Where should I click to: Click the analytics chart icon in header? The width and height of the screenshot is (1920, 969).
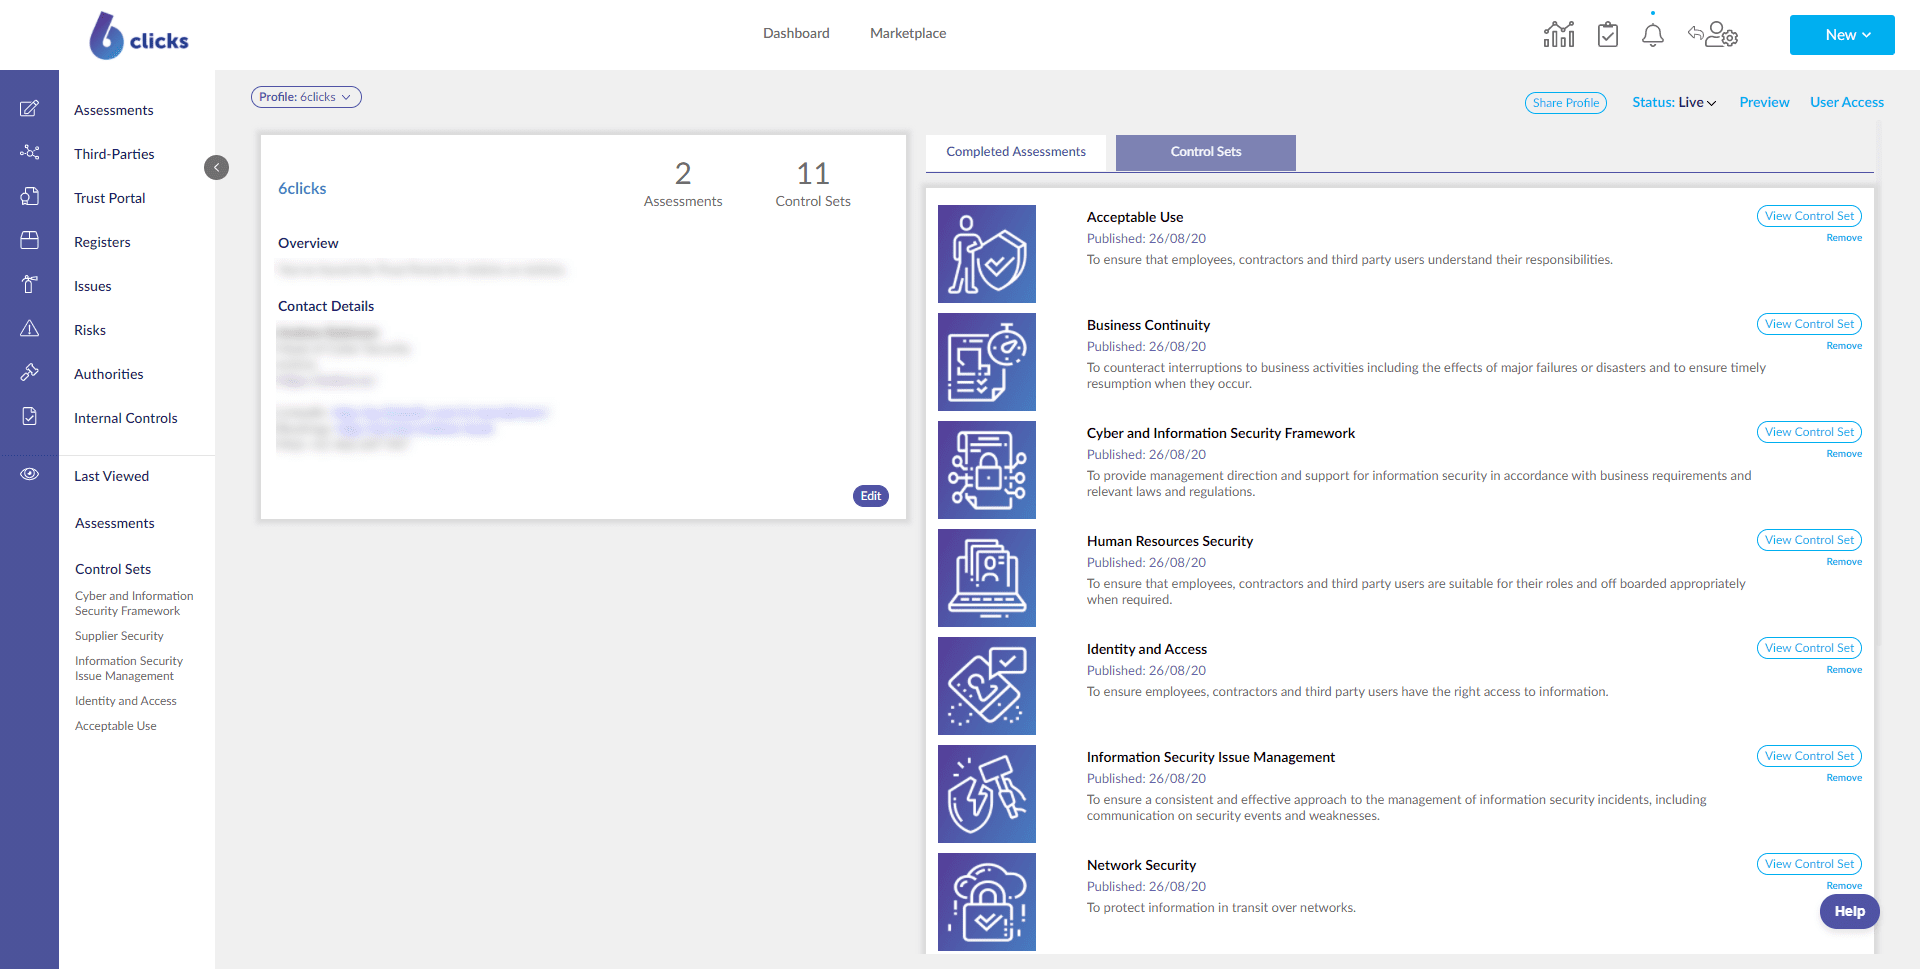pos(1558,35)
